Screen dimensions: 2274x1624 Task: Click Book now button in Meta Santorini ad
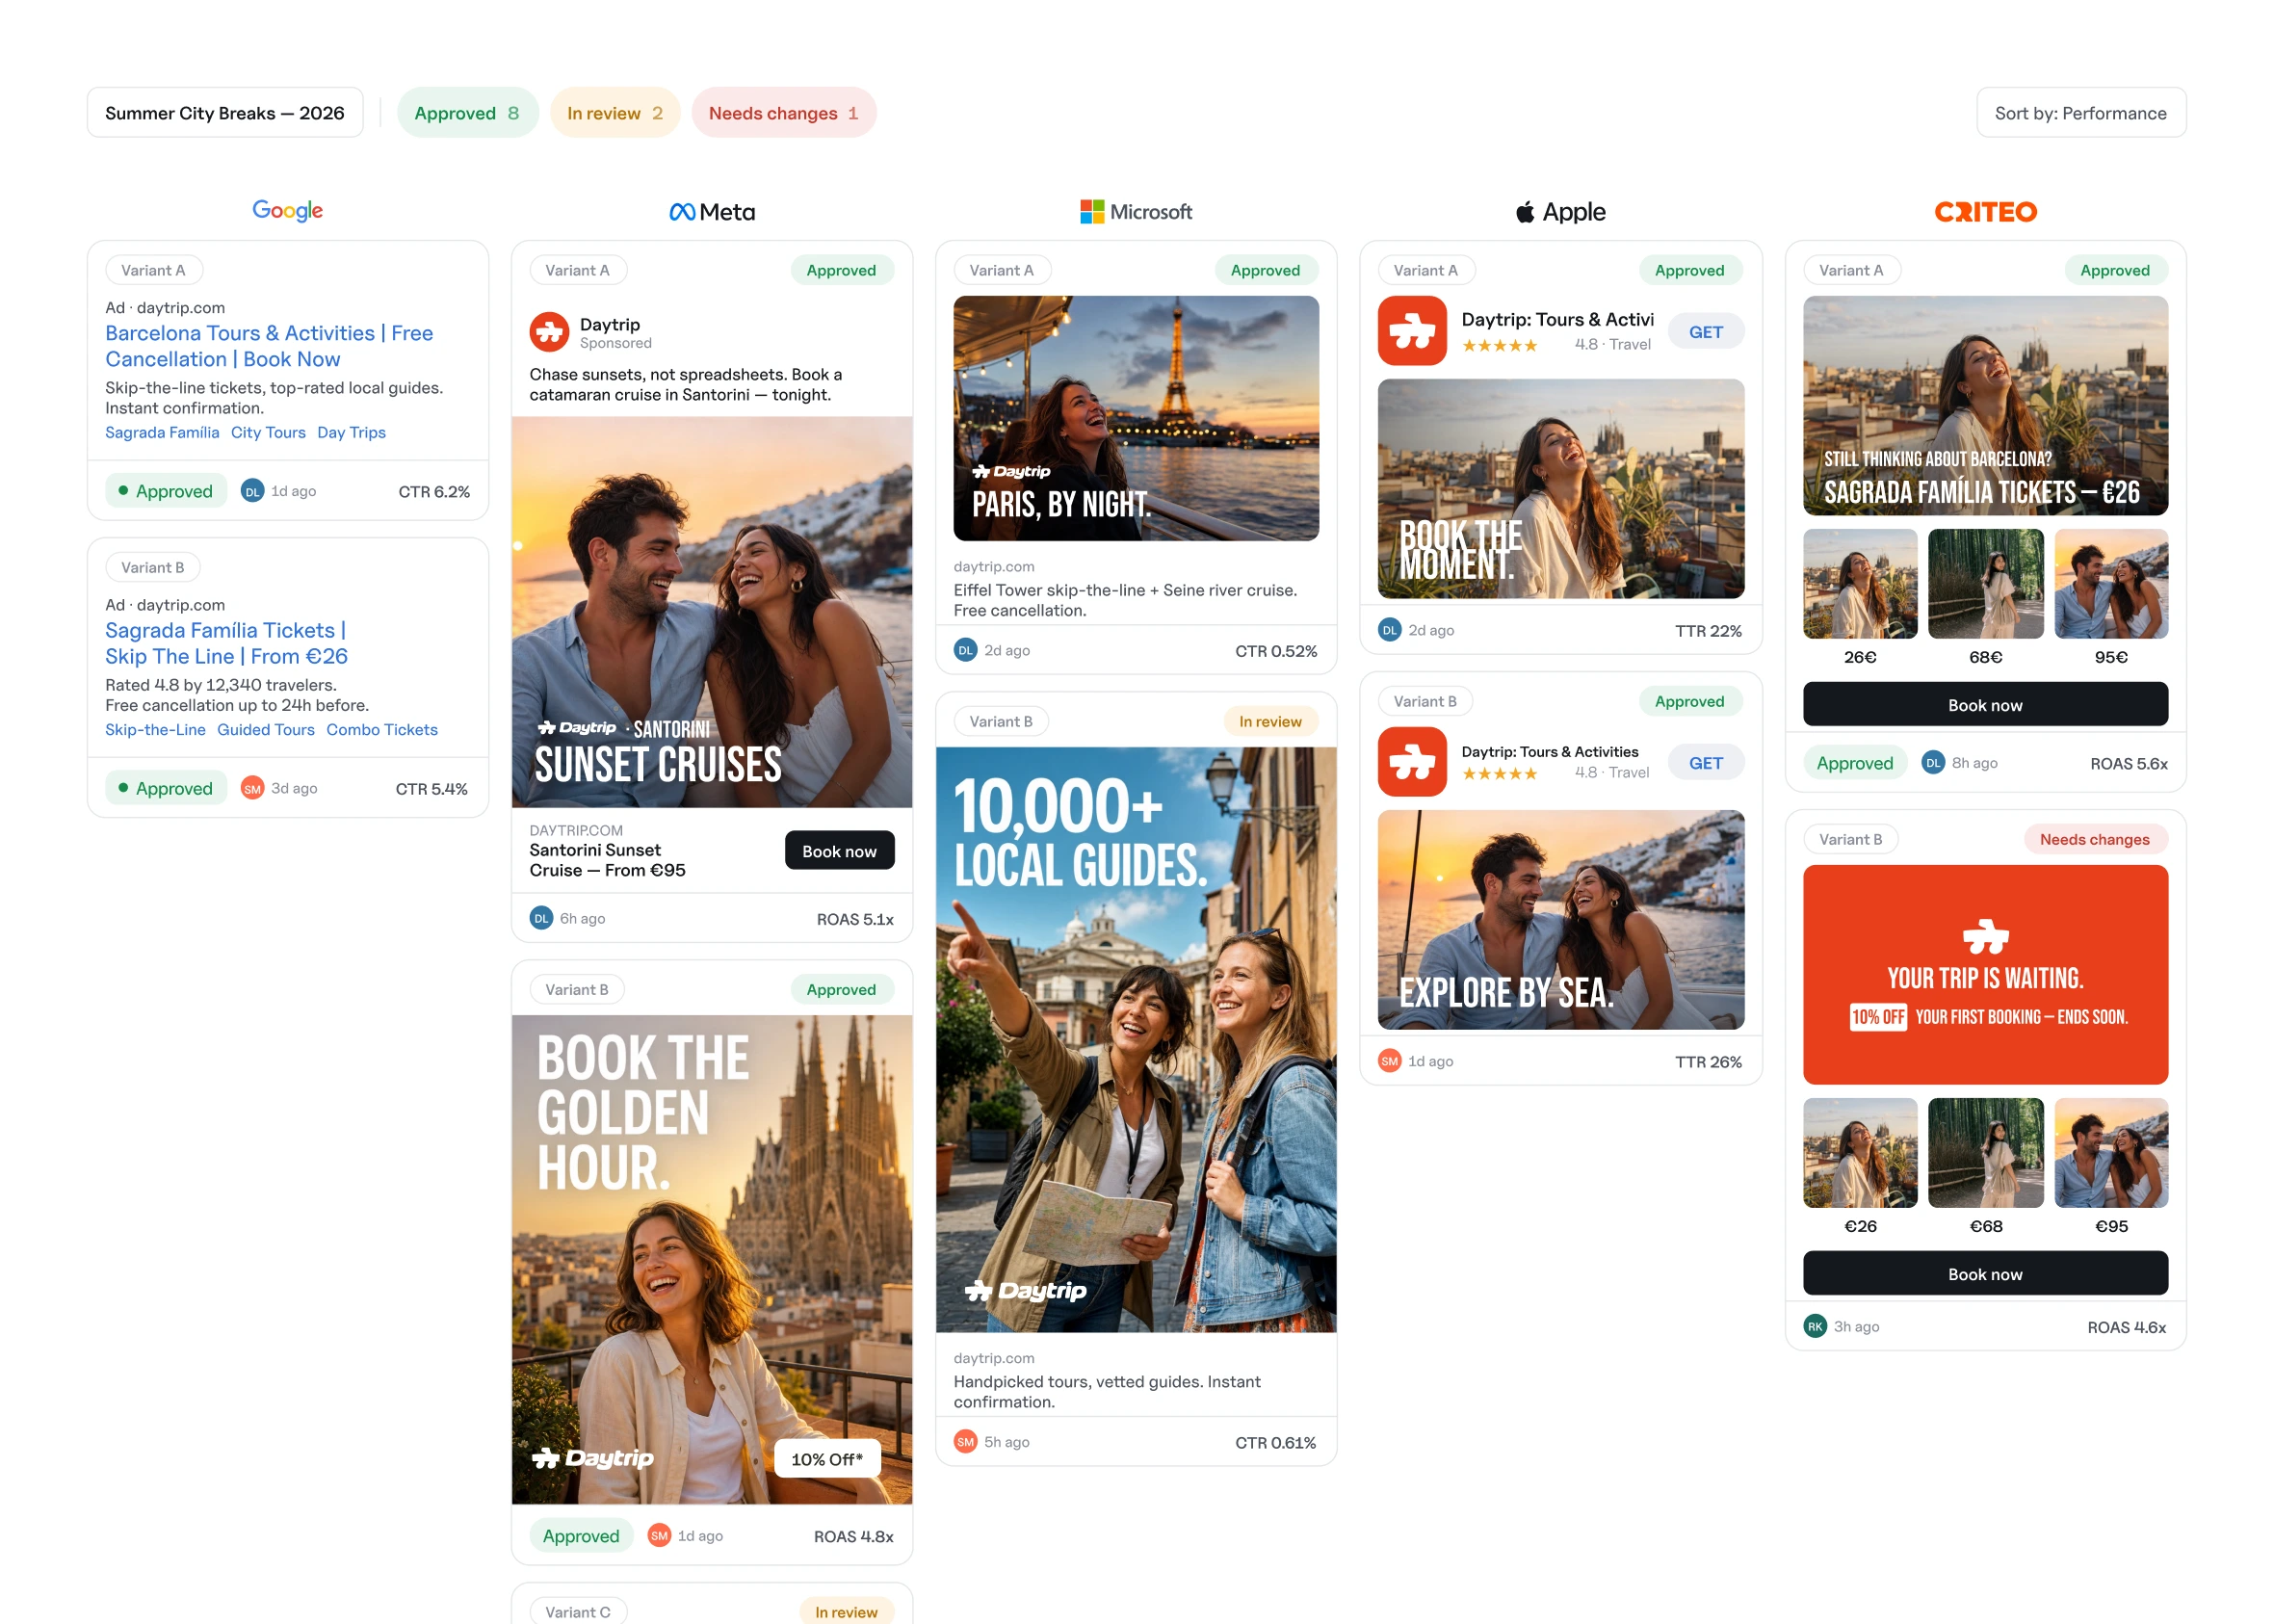[x=839, y=850]
